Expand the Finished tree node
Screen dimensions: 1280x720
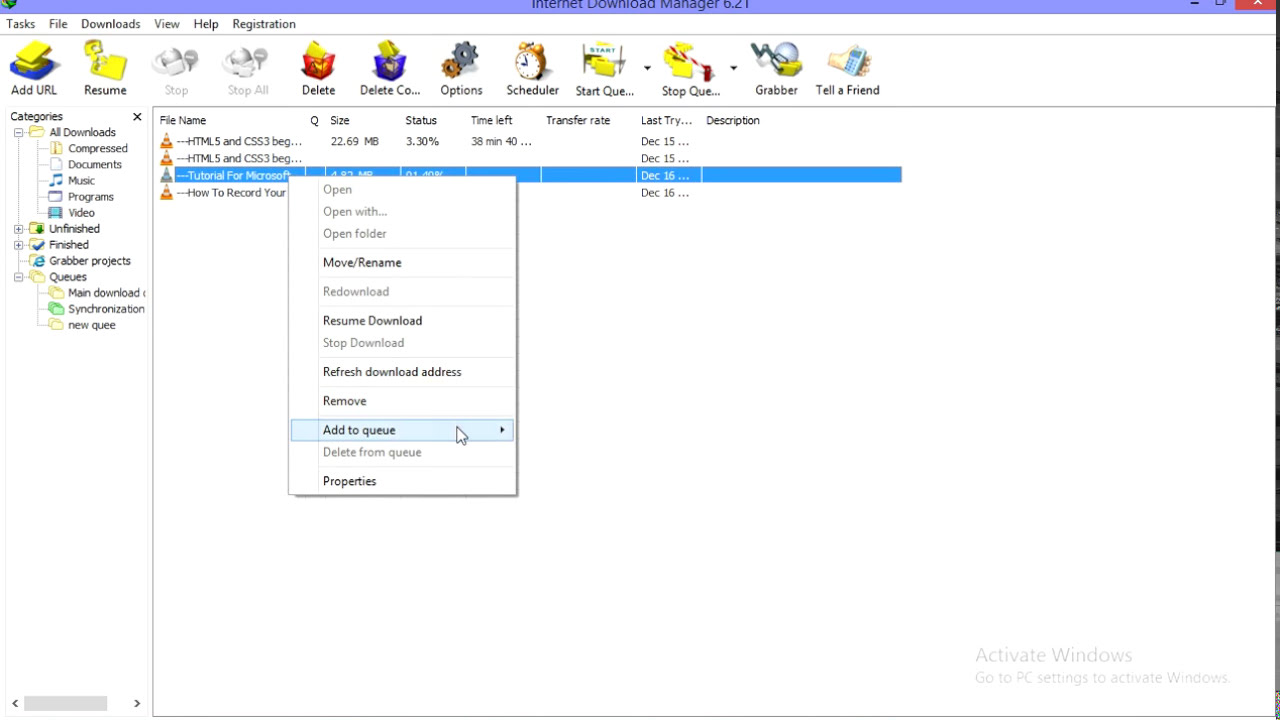tap(18, 245)
